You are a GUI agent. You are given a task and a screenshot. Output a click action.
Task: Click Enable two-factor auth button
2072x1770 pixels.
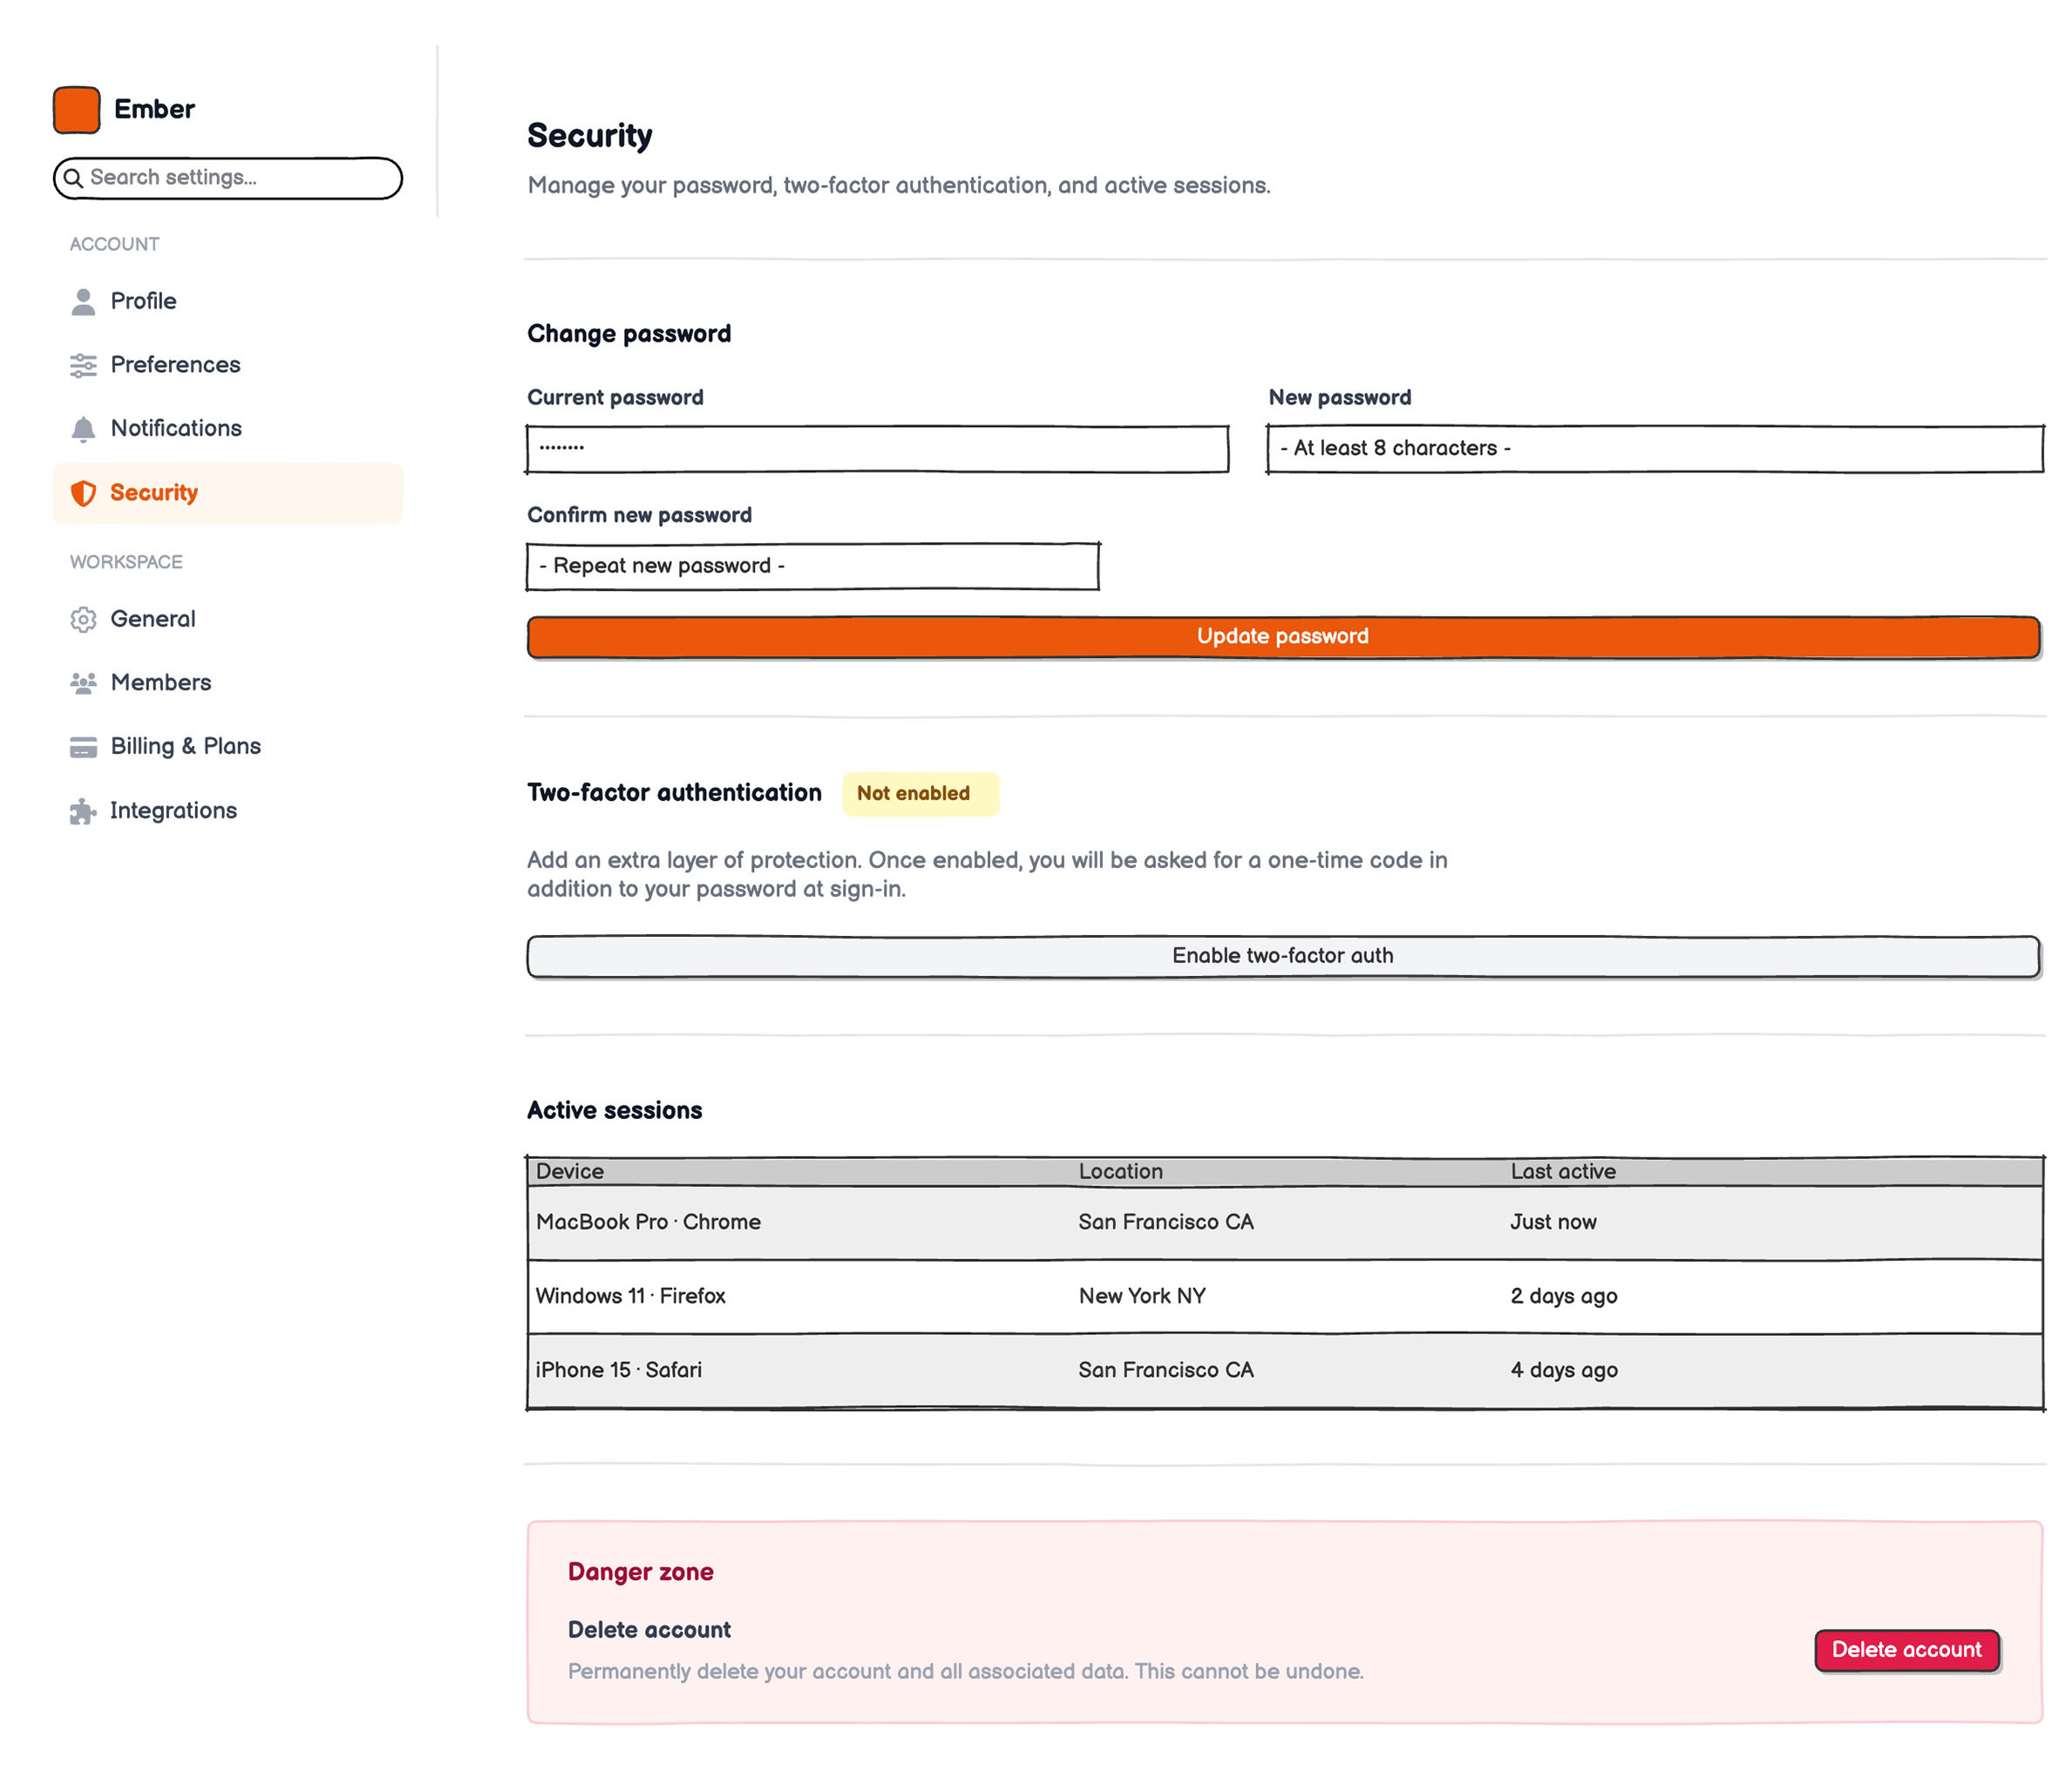(x=1283, y=956)
